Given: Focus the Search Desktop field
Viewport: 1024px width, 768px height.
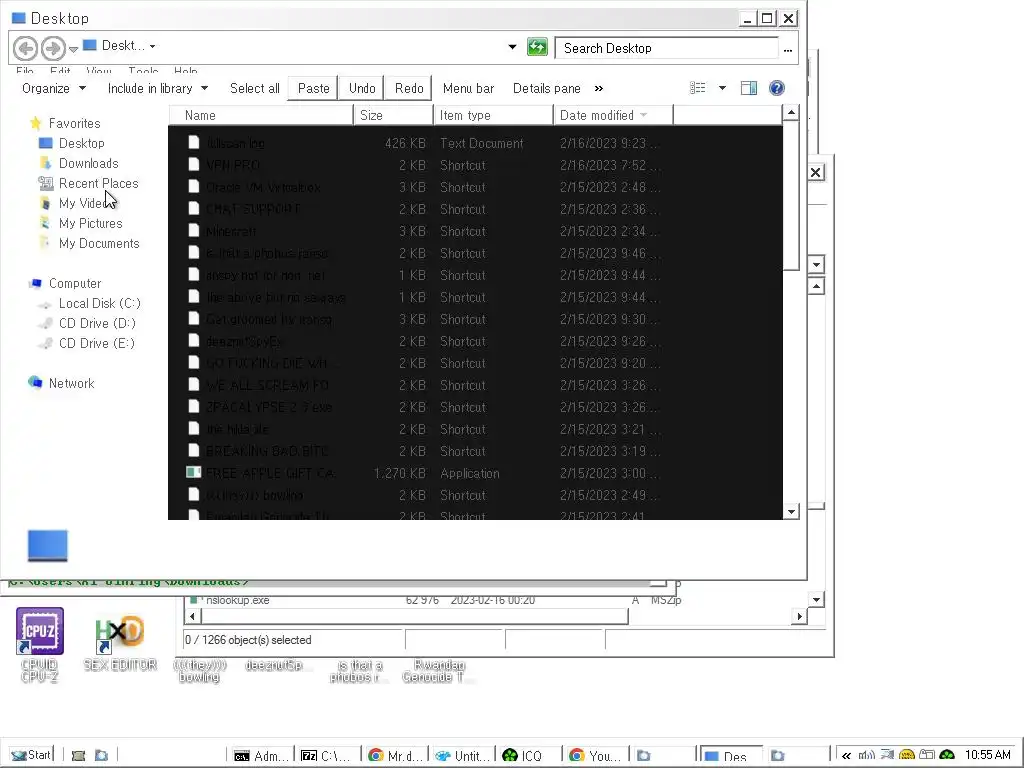Looking at the screenshot, I should [x=666, y=48].
